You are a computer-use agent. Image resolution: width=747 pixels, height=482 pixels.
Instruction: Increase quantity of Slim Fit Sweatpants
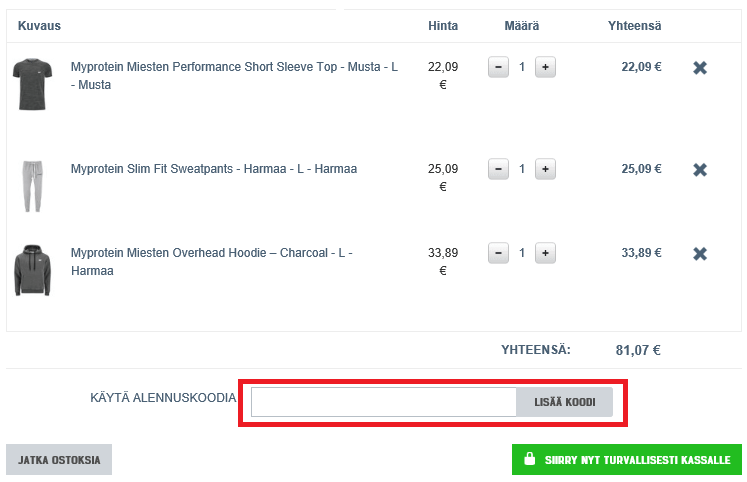pos(545,169)
